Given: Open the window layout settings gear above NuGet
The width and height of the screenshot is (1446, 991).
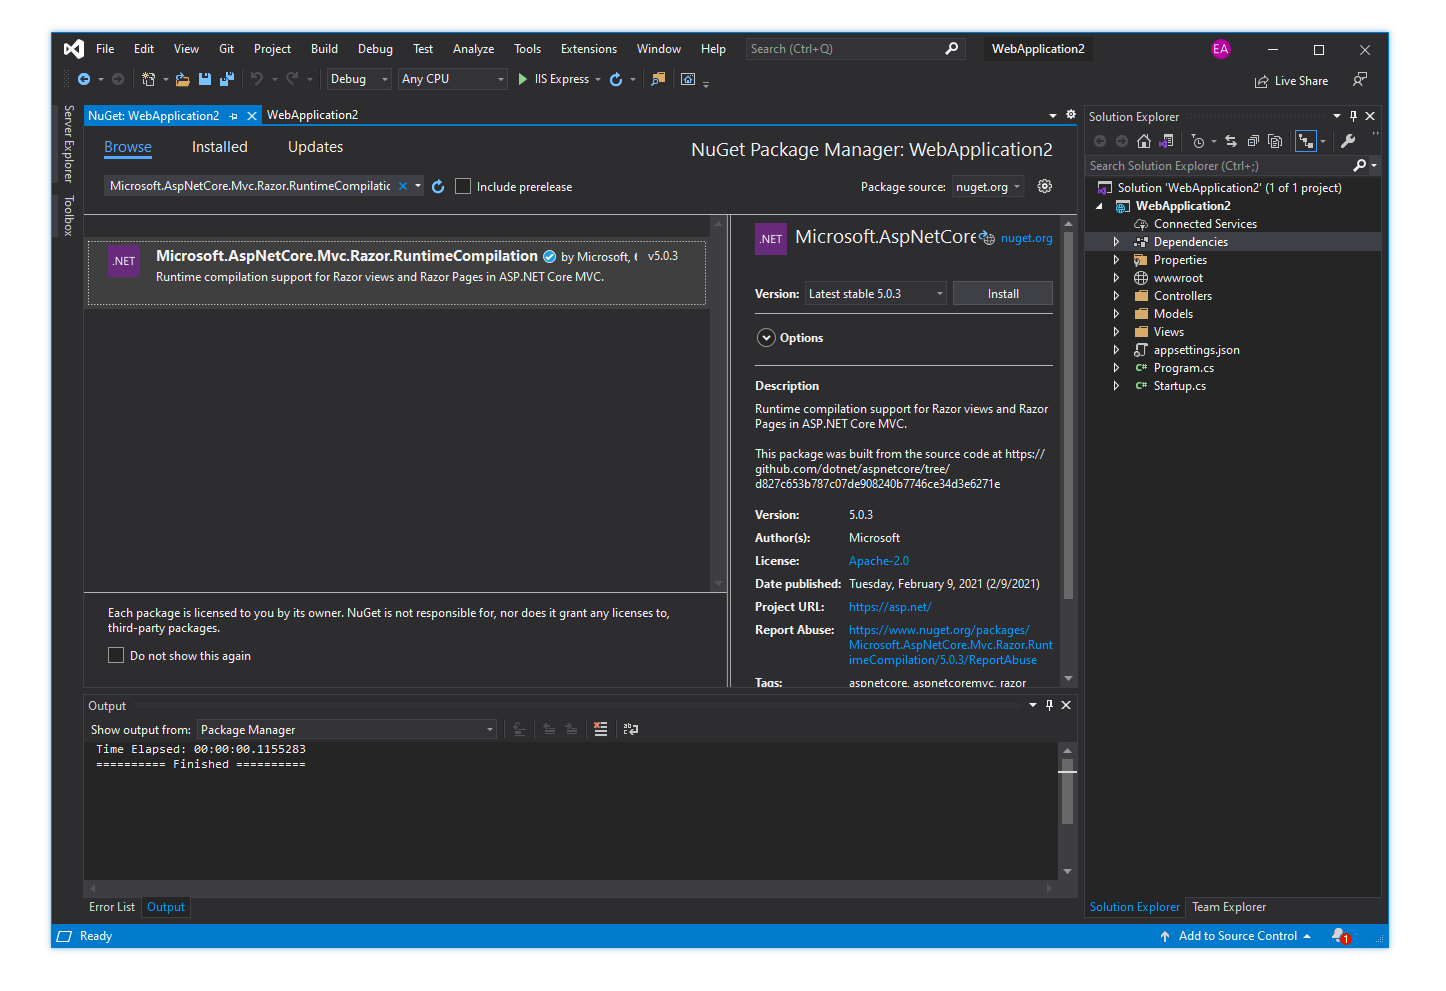Looking at the screenshot, I should pos(1071,115).
